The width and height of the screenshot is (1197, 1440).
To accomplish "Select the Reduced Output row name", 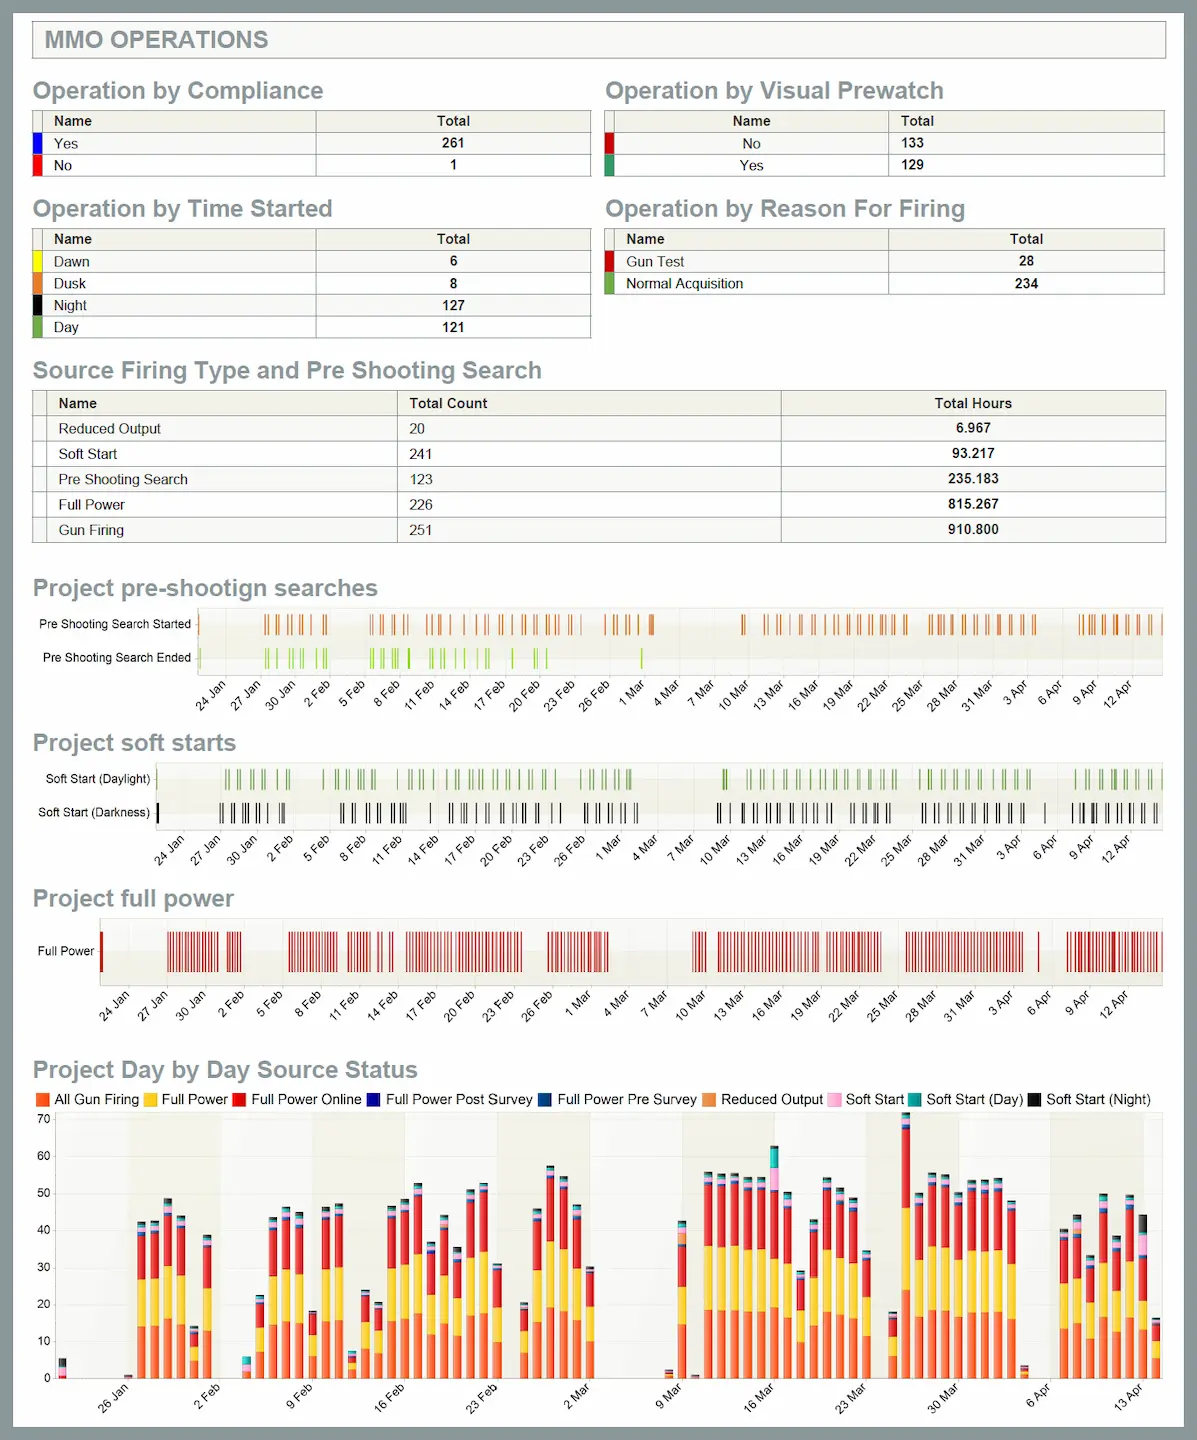I will coord(110,429).
